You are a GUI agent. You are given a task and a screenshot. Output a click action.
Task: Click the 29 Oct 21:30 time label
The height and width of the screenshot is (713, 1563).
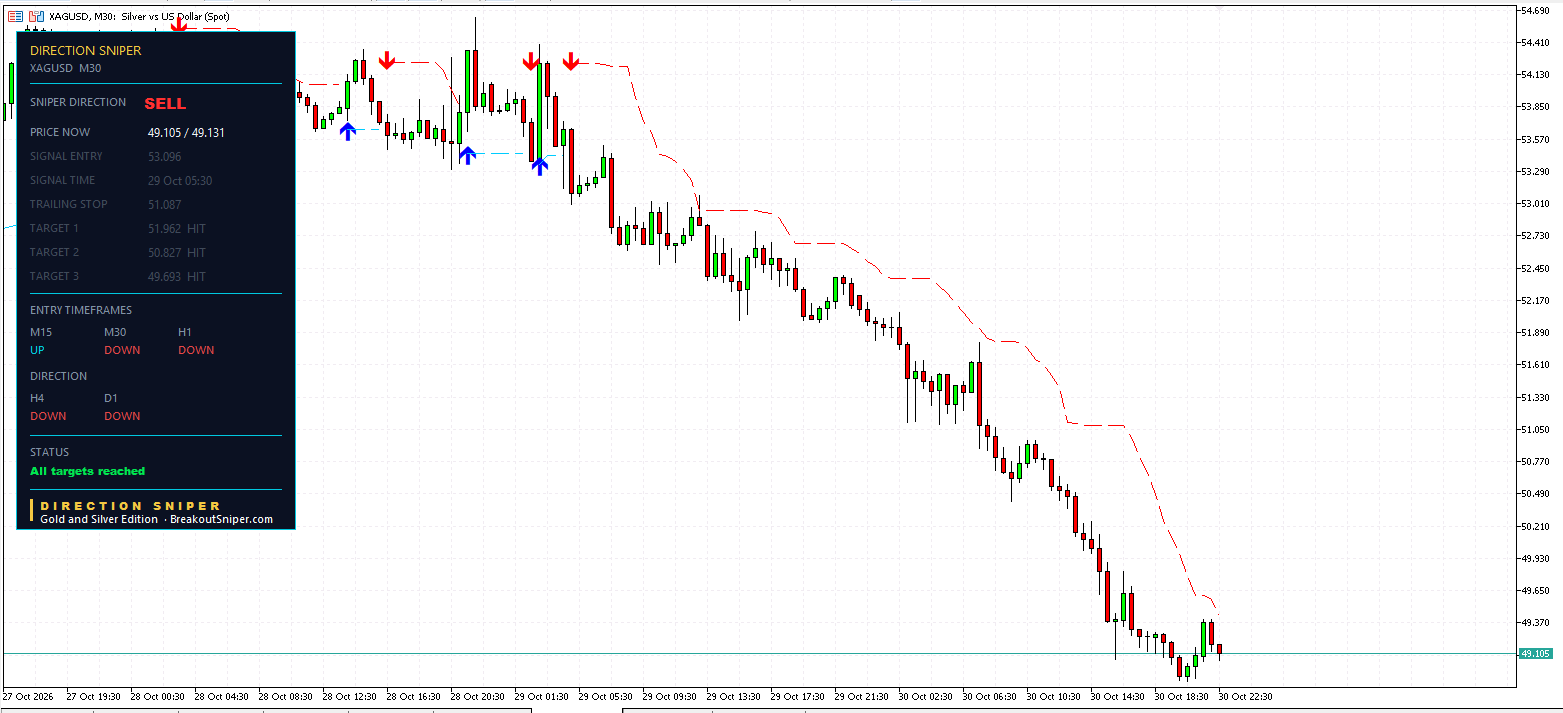tap(862, 696)
